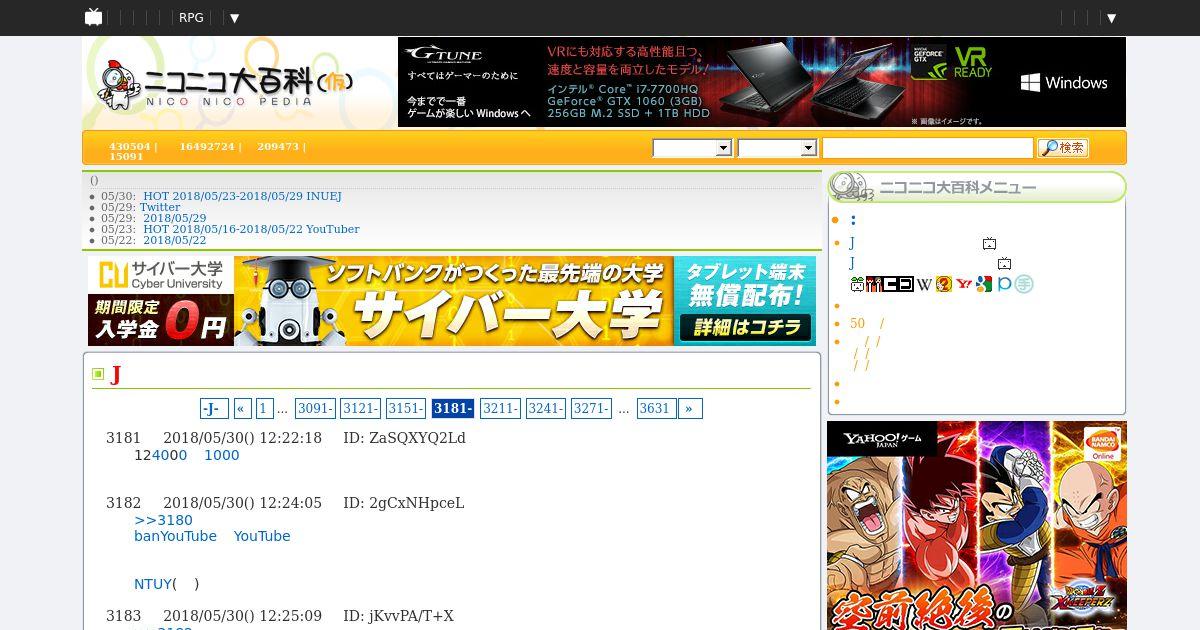Focus the search text field
Image resolution: width=1200 pixels, height=630 pixels.
point(927,148)
